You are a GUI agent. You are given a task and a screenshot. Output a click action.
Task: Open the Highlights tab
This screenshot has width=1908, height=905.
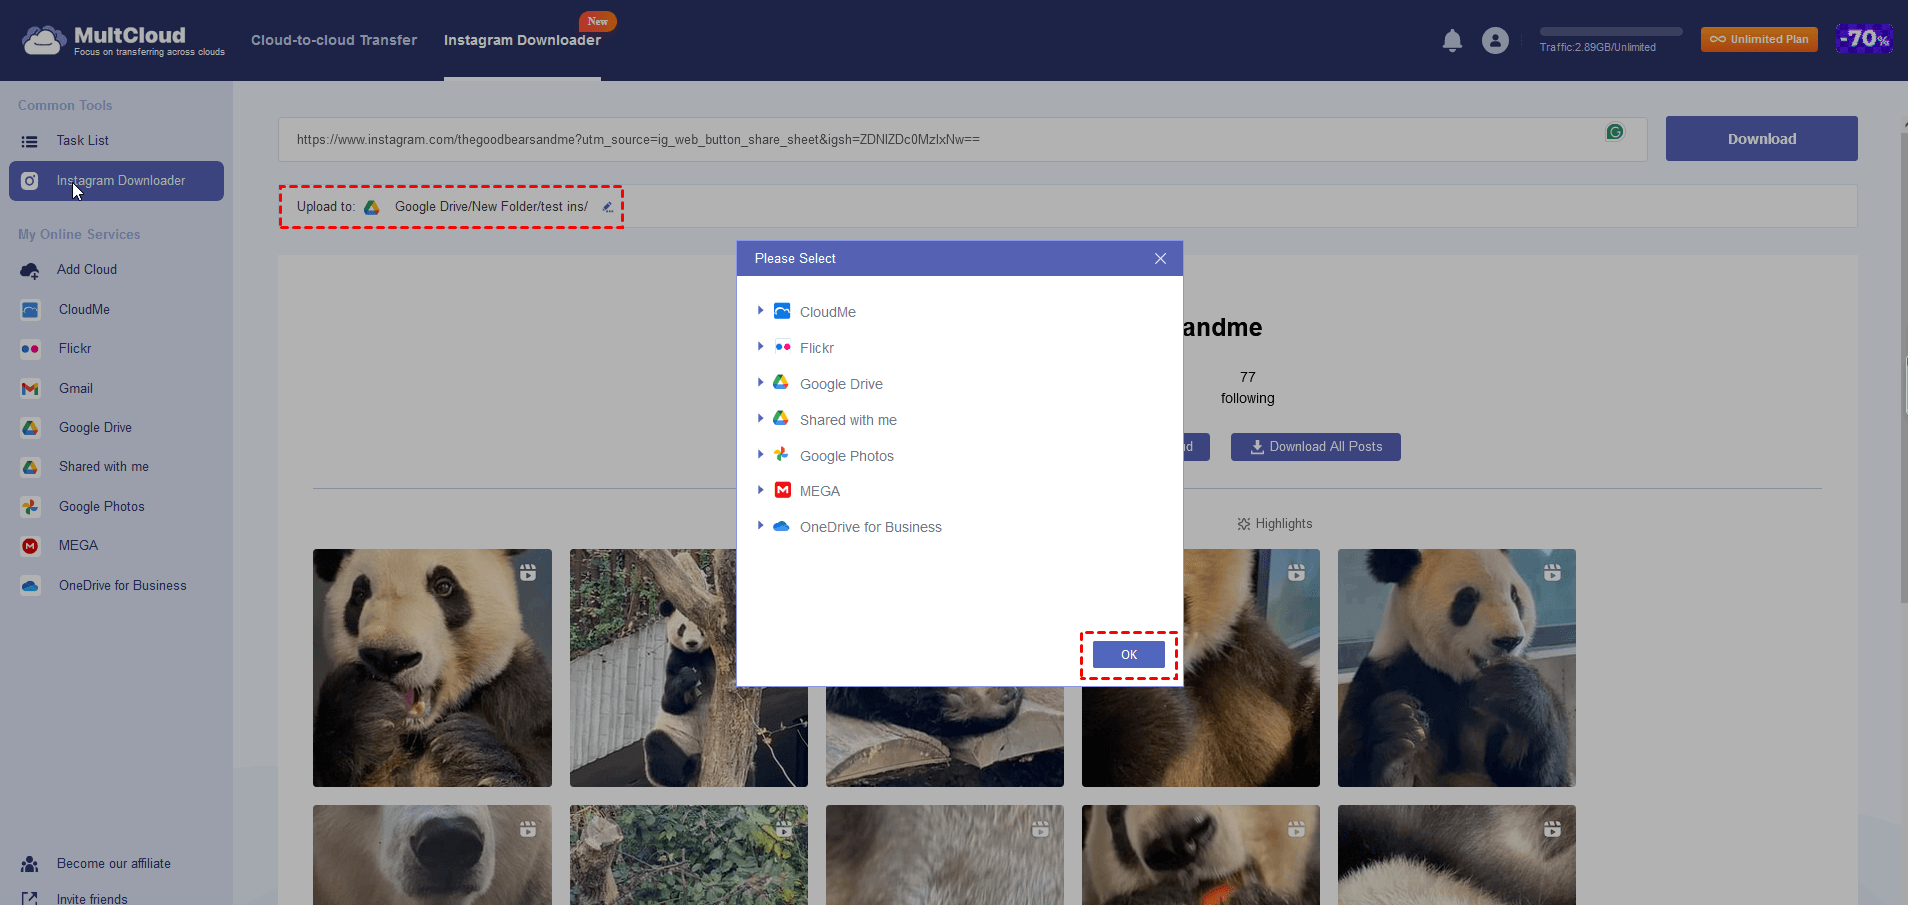tap(1275, 524)
